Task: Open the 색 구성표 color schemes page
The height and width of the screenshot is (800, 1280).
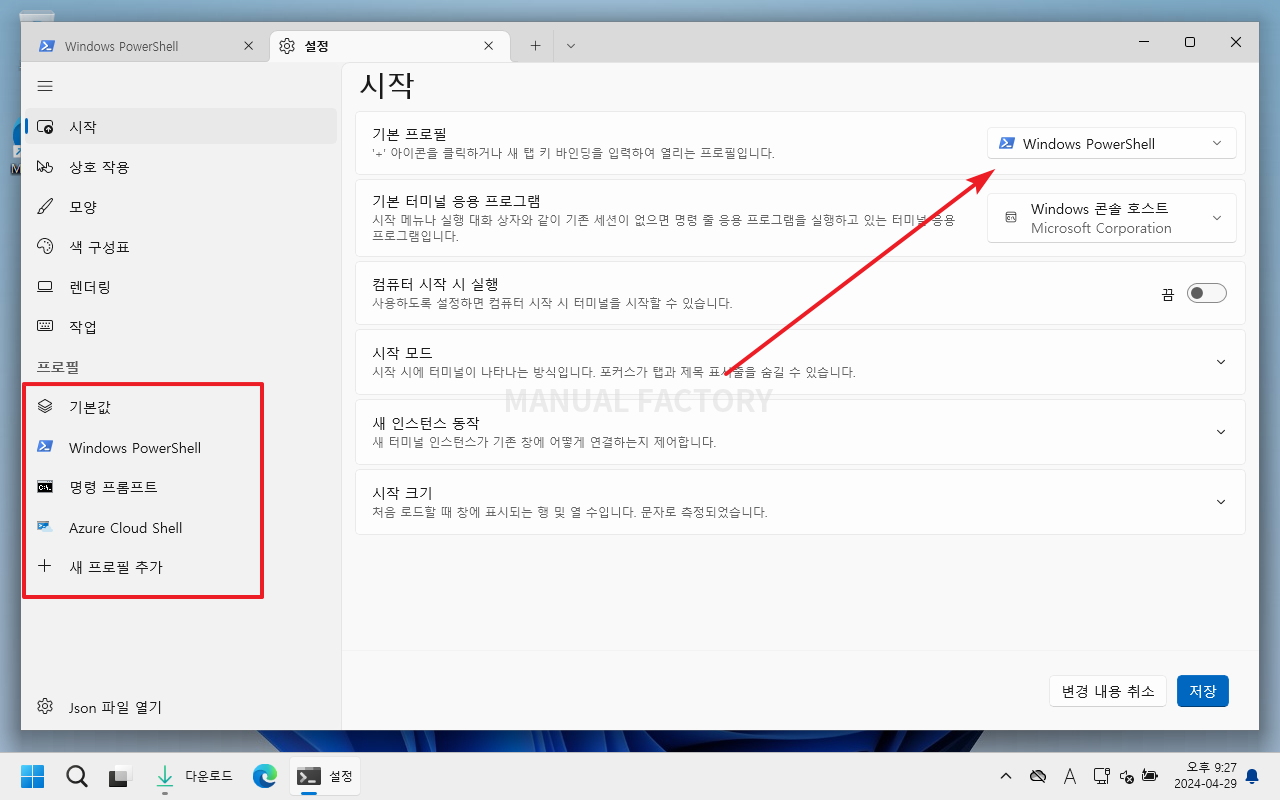Action: coord(181,247)
